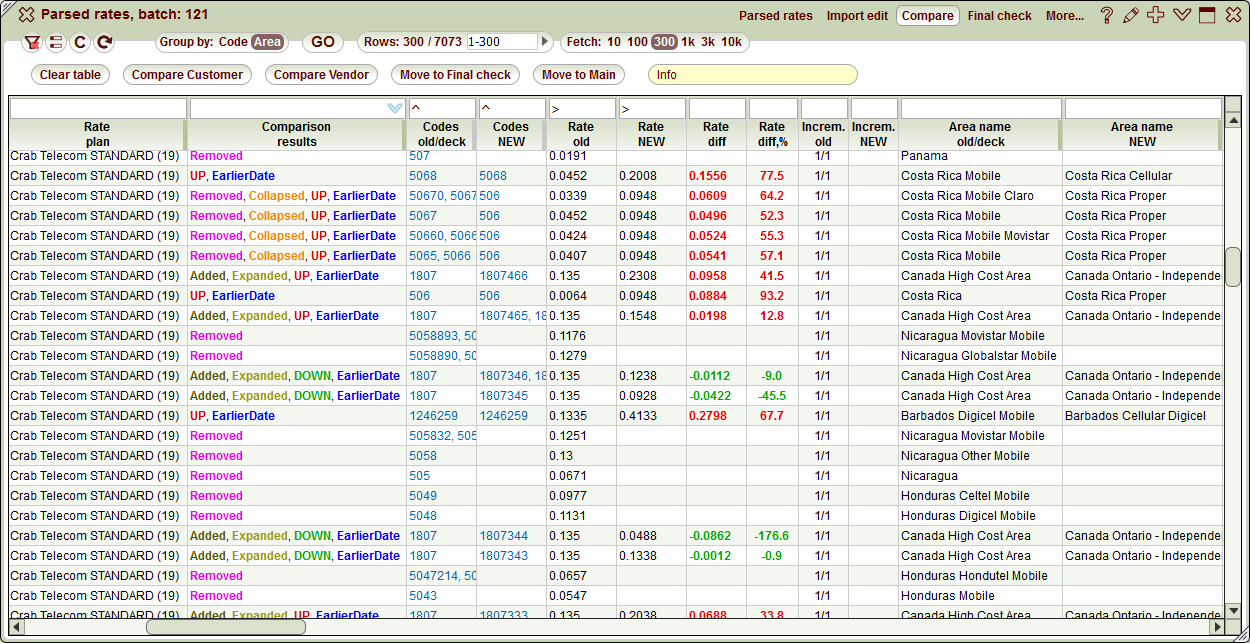Click the row display icon beside the filter icon

pyautogui.click(x=55, y=42)
